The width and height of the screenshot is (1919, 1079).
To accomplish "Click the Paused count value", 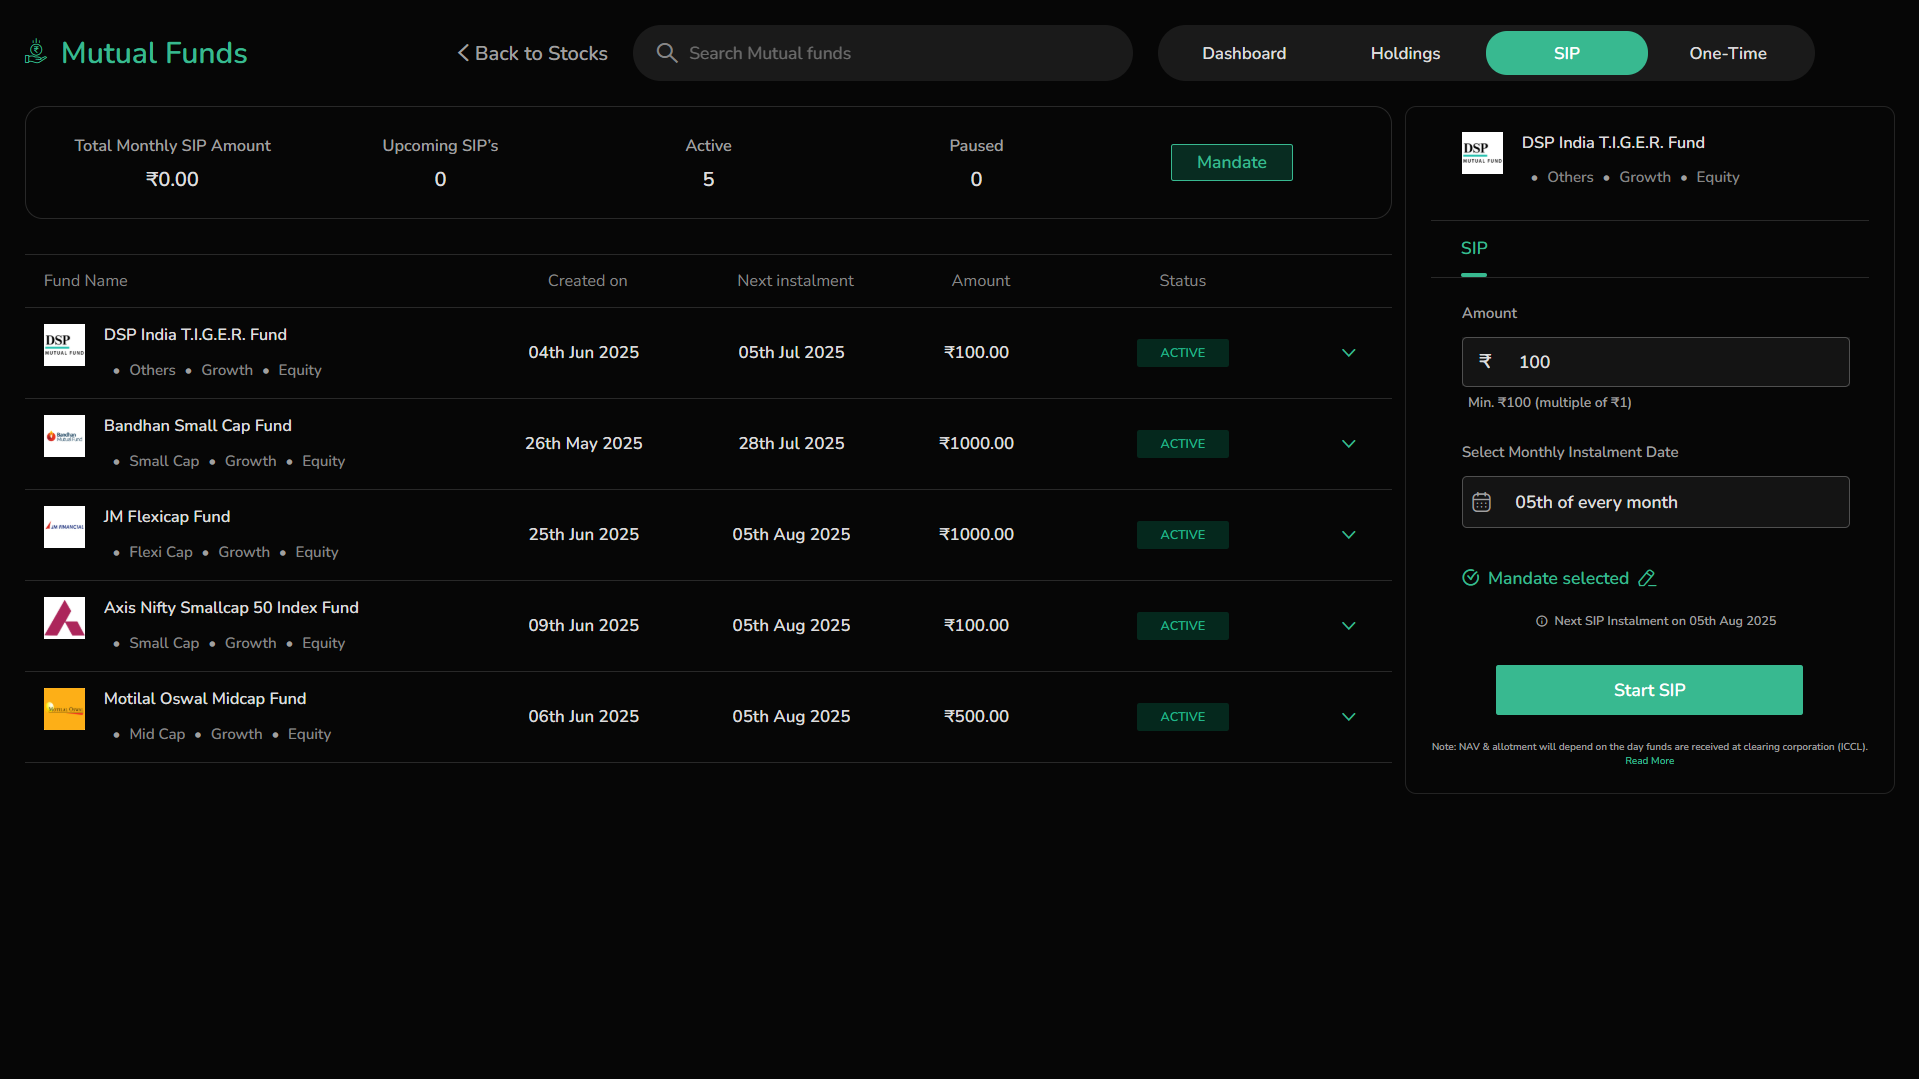I will (976, 179).
